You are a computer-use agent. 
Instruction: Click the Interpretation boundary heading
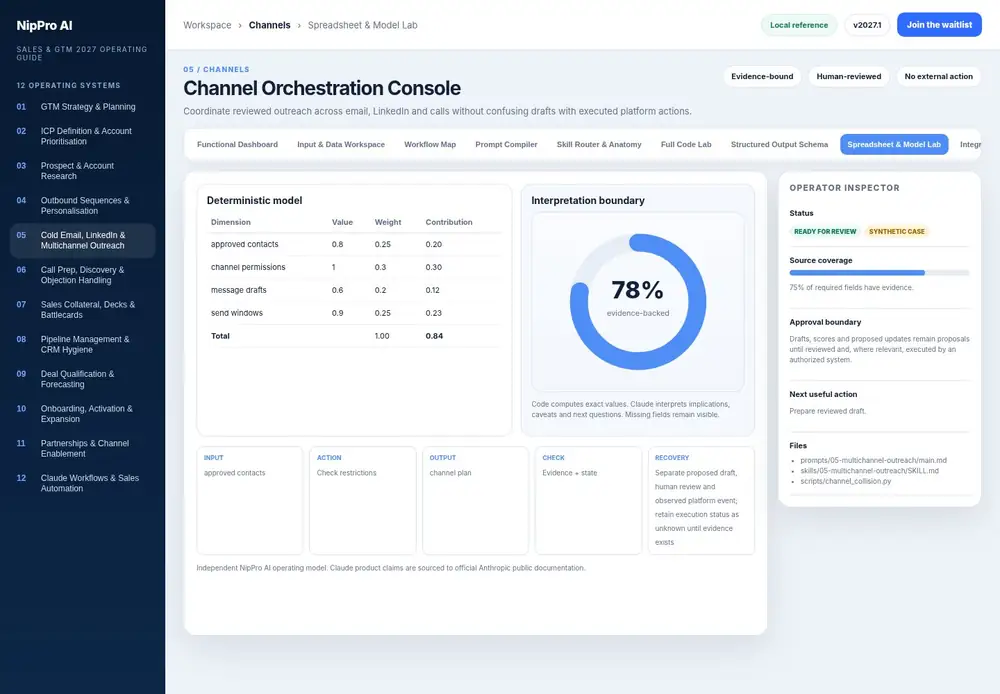[587, 200]
